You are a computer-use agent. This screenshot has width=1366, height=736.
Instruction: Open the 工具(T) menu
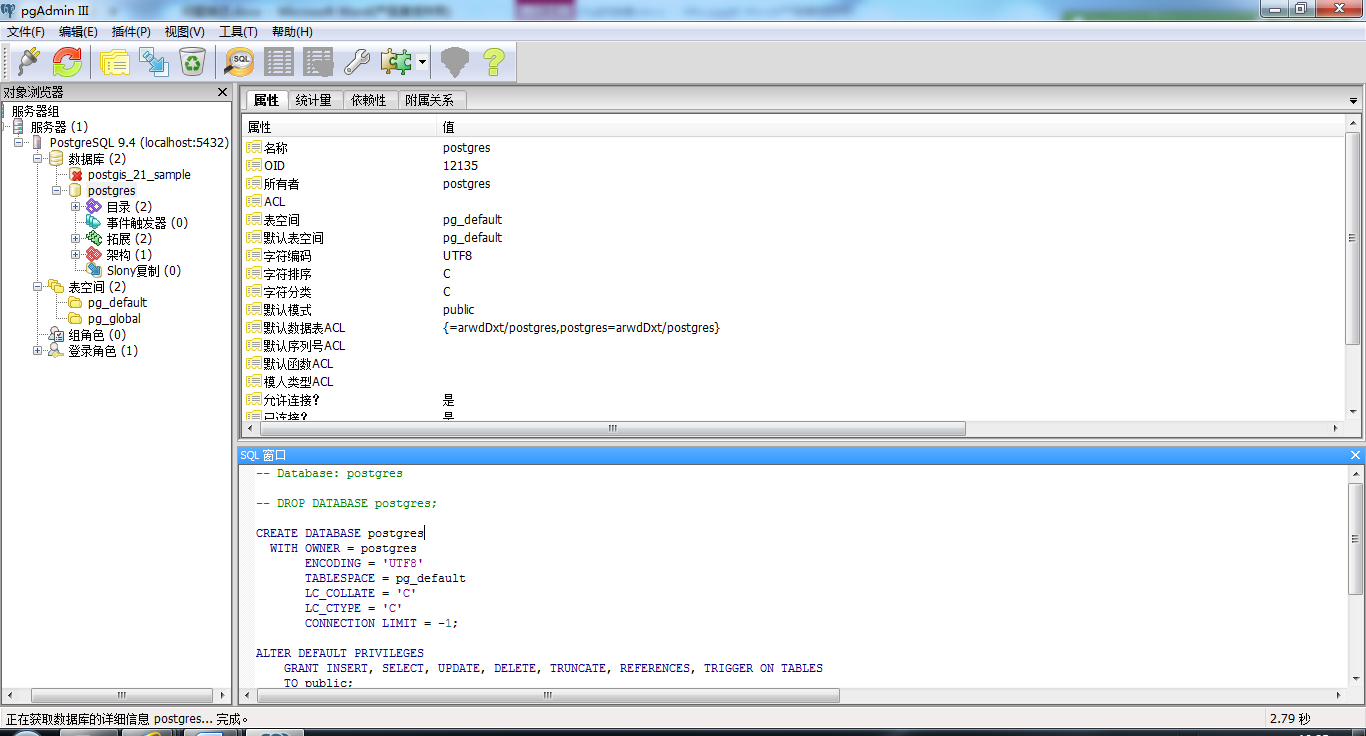(238, 32)
